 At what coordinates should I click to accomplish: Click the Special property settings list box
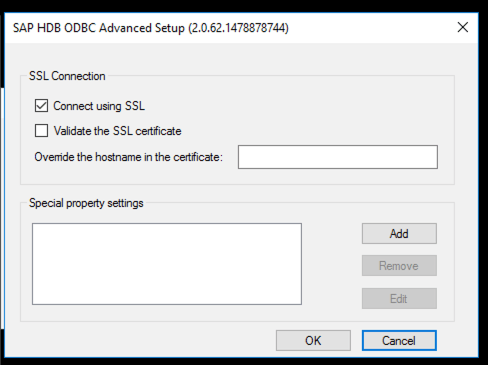pos(167,264)
